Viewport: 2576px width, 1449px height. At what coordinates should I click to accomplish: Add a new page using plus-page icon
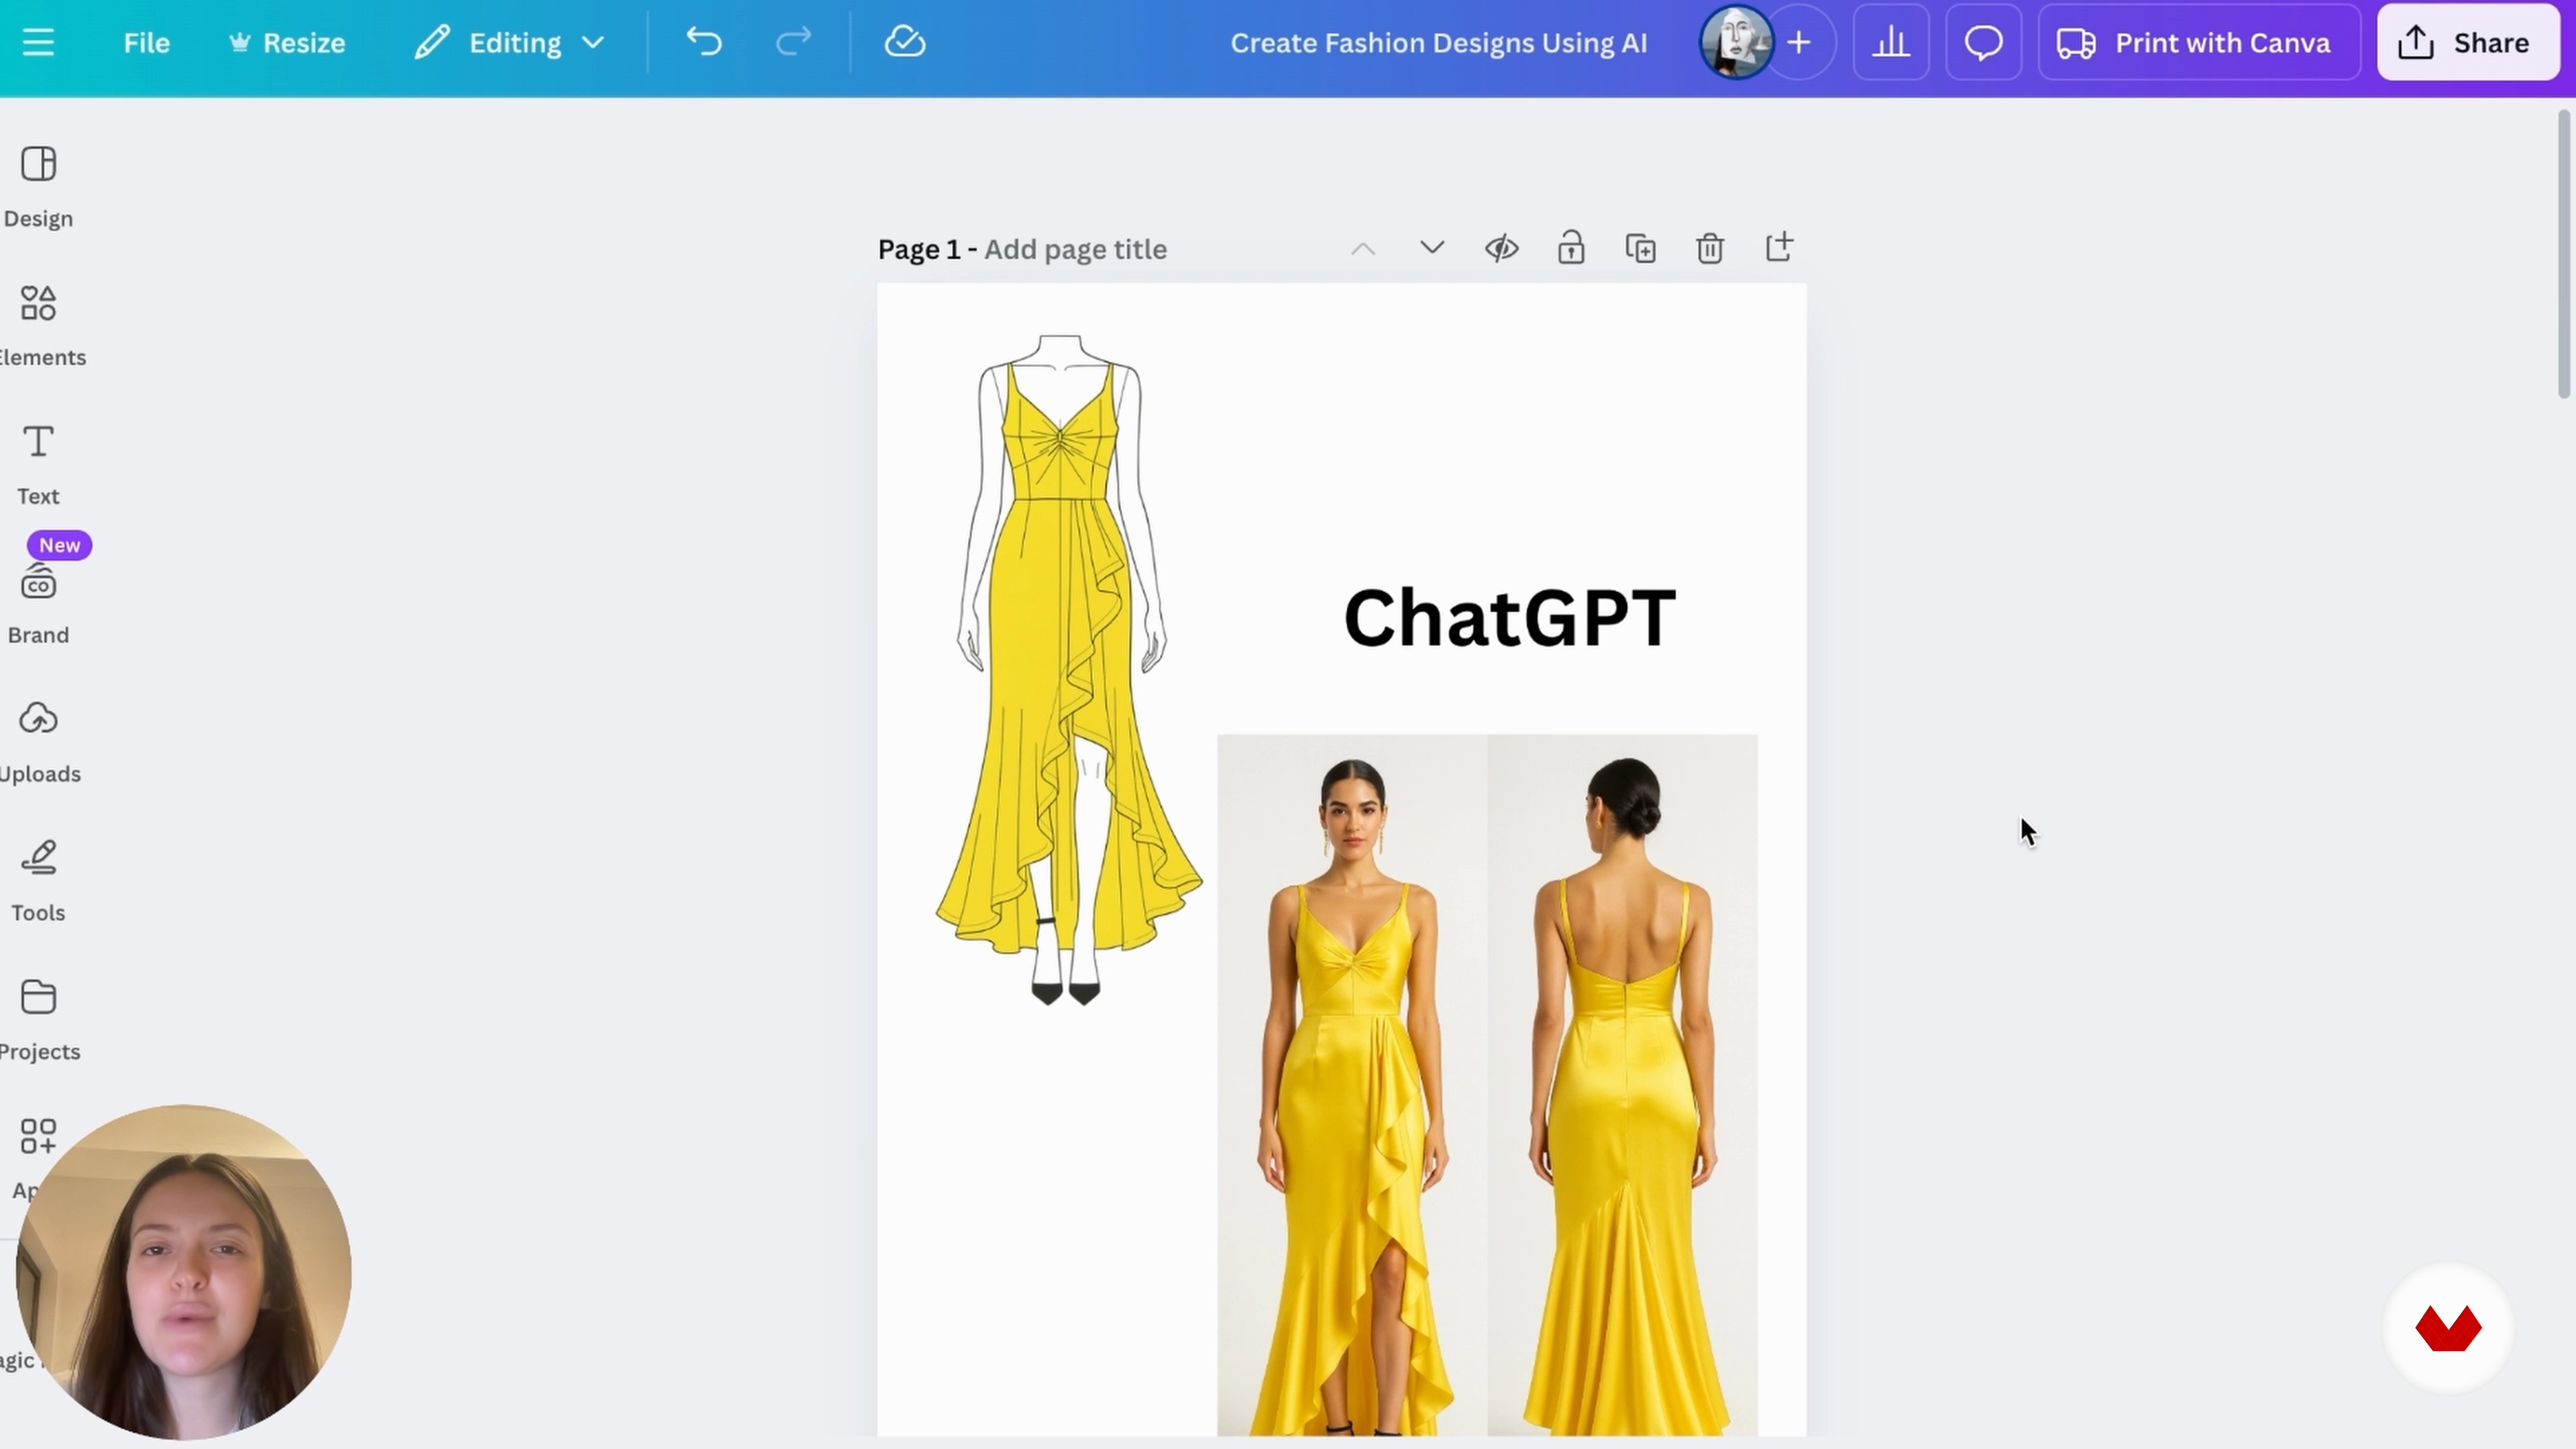click(x=1779, y=248)
